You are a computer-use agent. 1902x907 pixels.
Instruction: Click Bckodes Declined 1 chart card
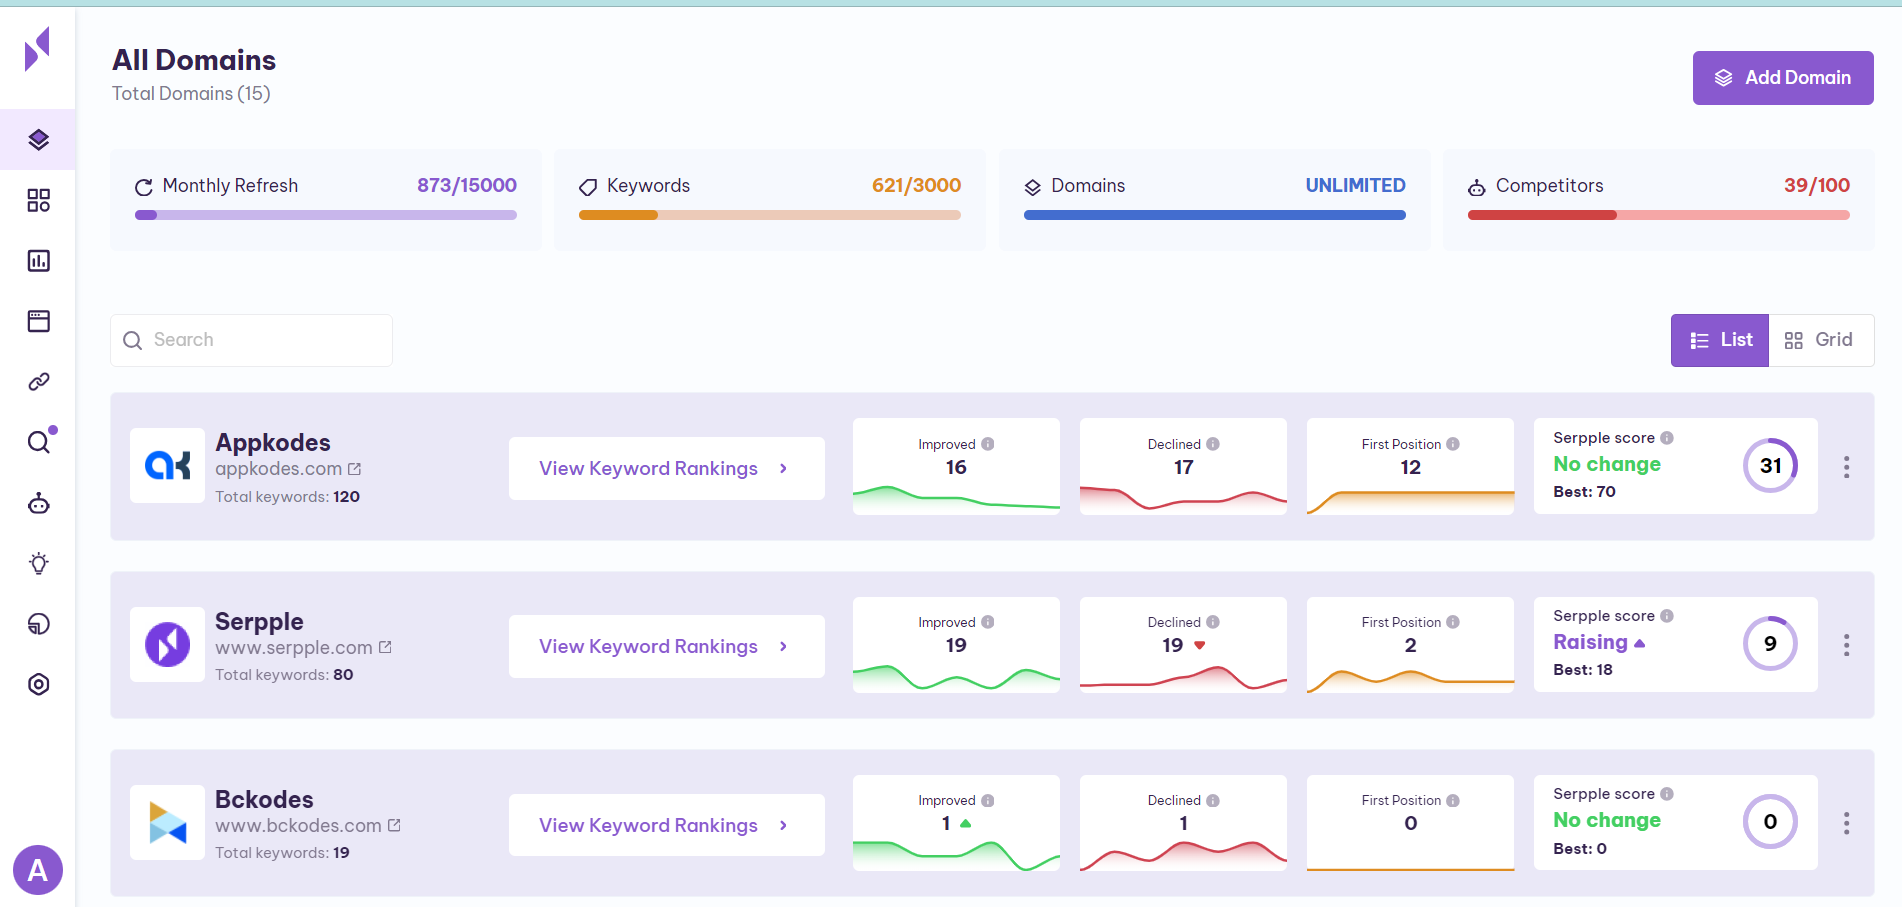1183,823
